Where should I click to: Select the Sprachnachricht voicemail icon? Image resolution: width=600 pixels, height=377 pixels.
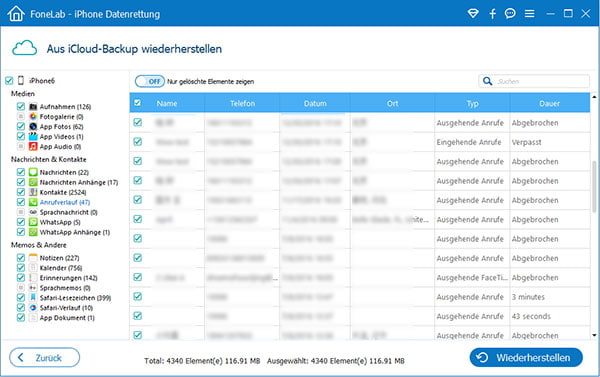(x=33, y=212)
